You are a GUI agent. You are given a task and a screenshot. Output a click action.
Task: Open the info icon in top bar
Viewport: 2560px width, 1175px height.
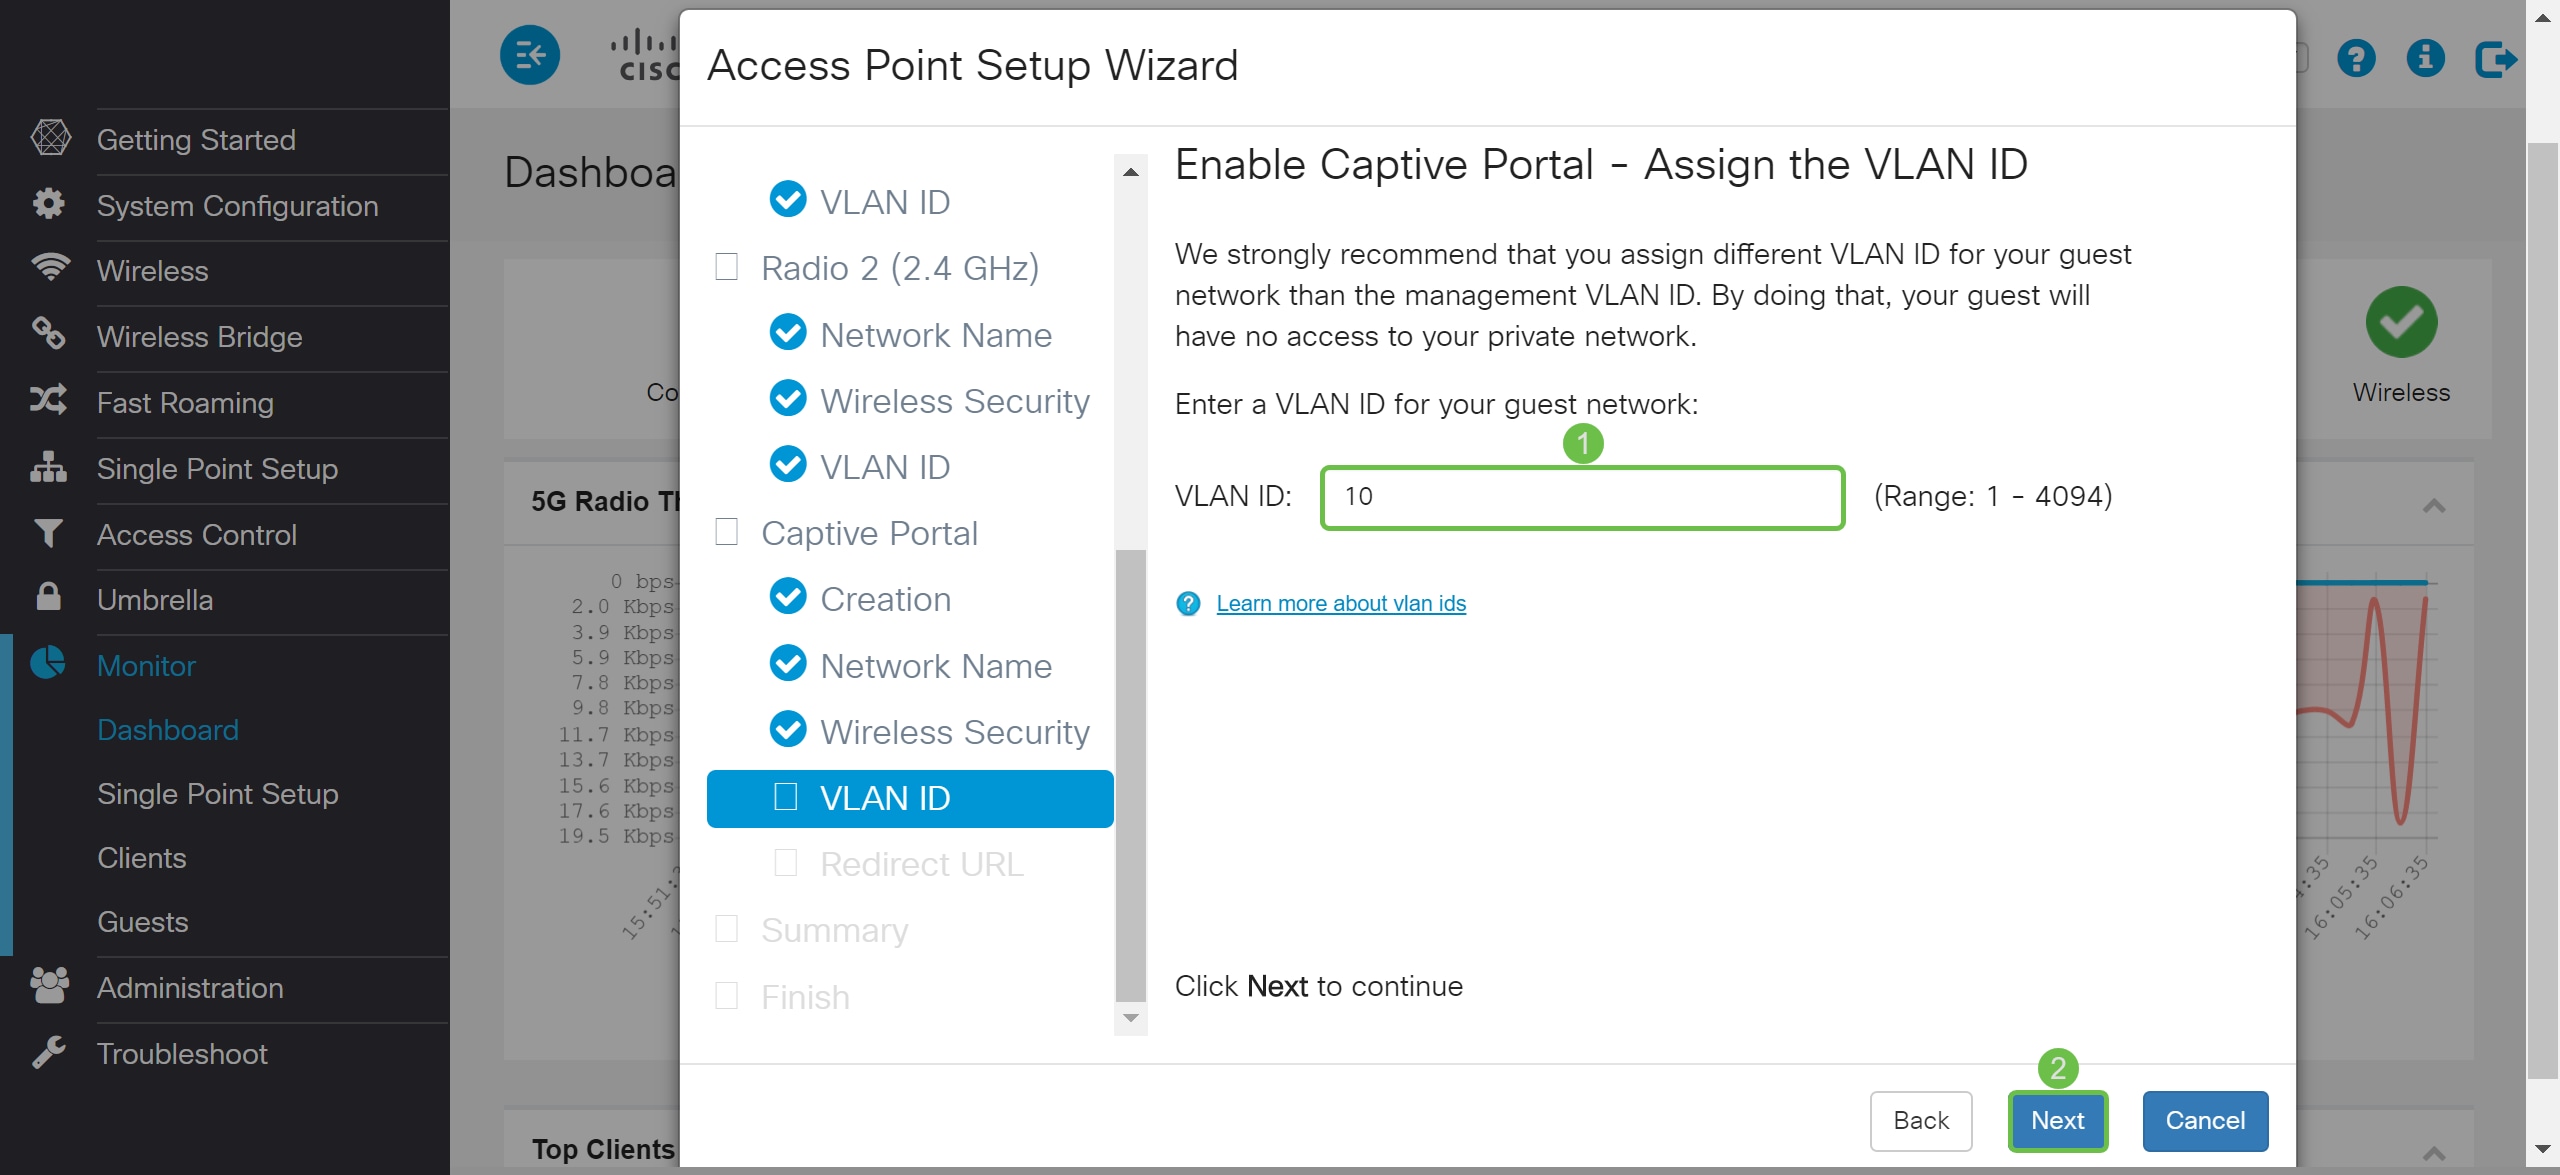click(2425, 58)
